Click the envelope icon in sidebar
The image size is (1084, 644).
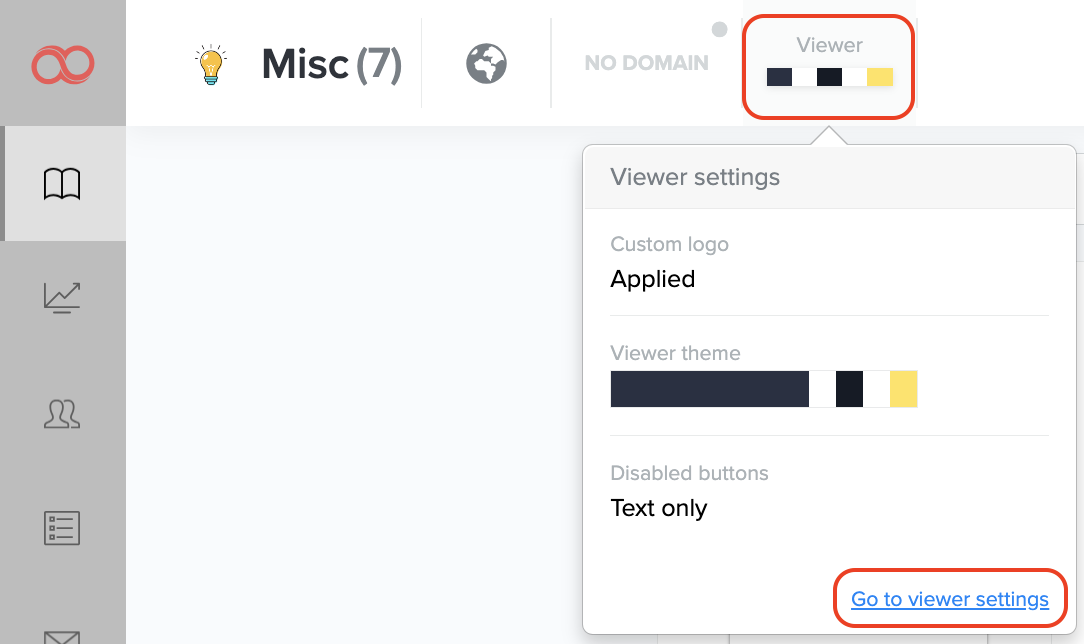click(x=62, y=634)
